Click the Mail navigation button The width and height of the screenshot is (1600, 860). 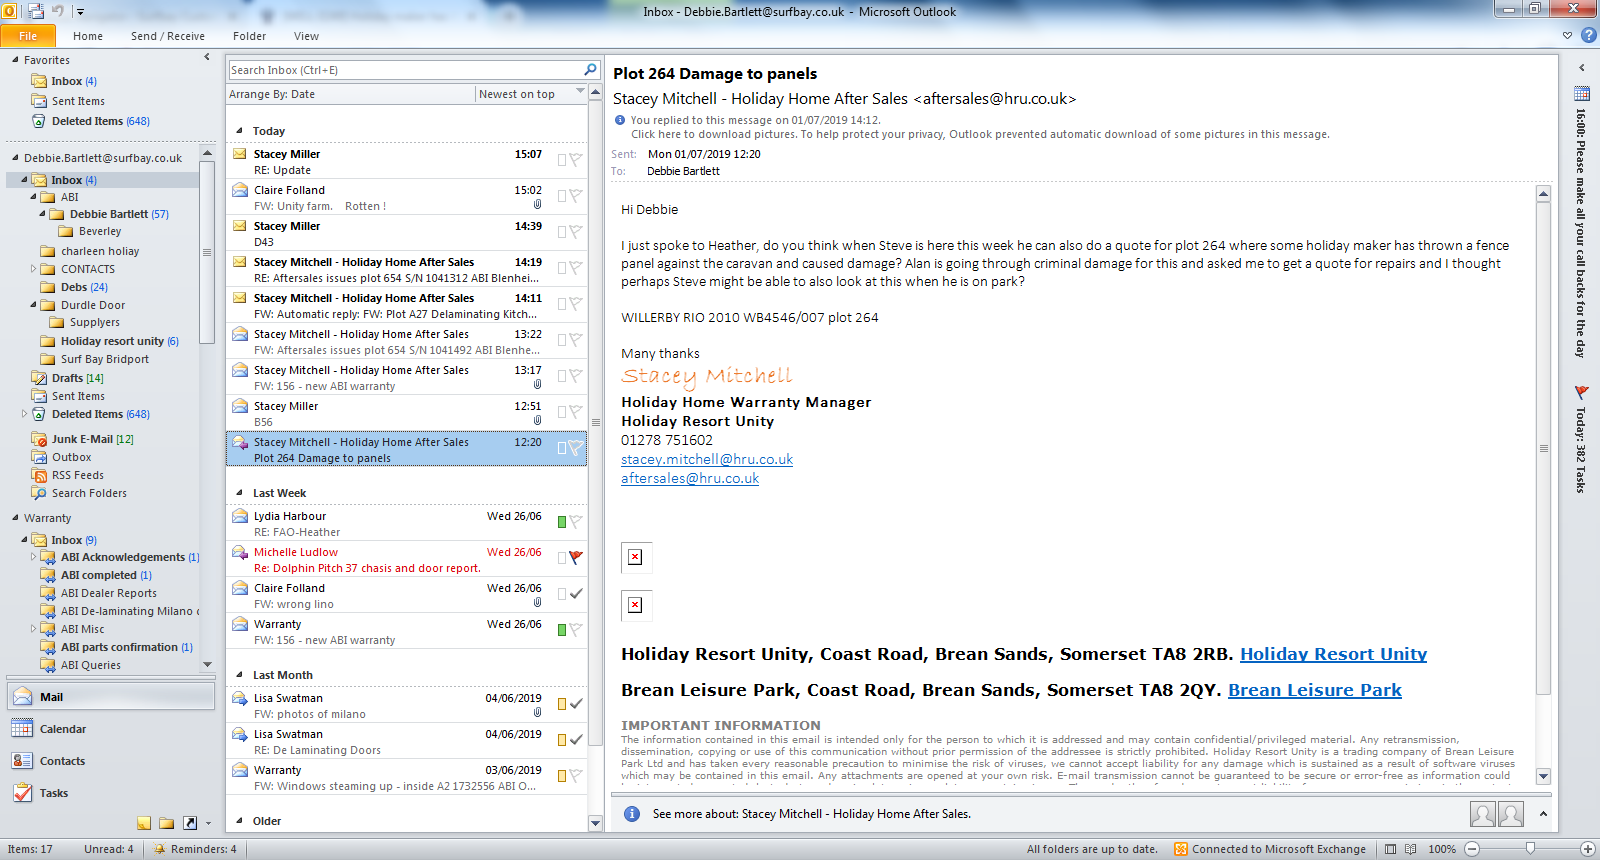[x=112, y=697]
